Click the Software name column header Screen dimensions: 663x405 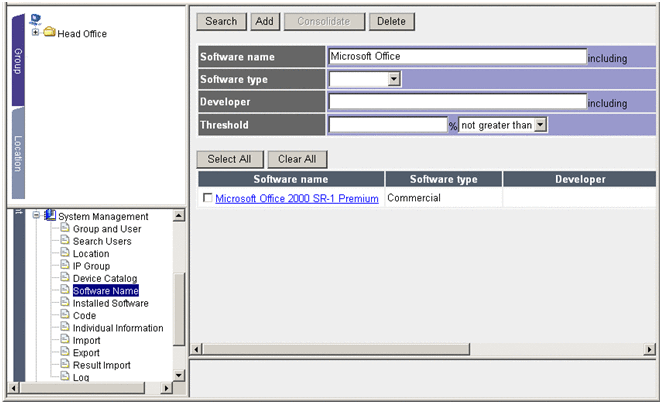291,179
